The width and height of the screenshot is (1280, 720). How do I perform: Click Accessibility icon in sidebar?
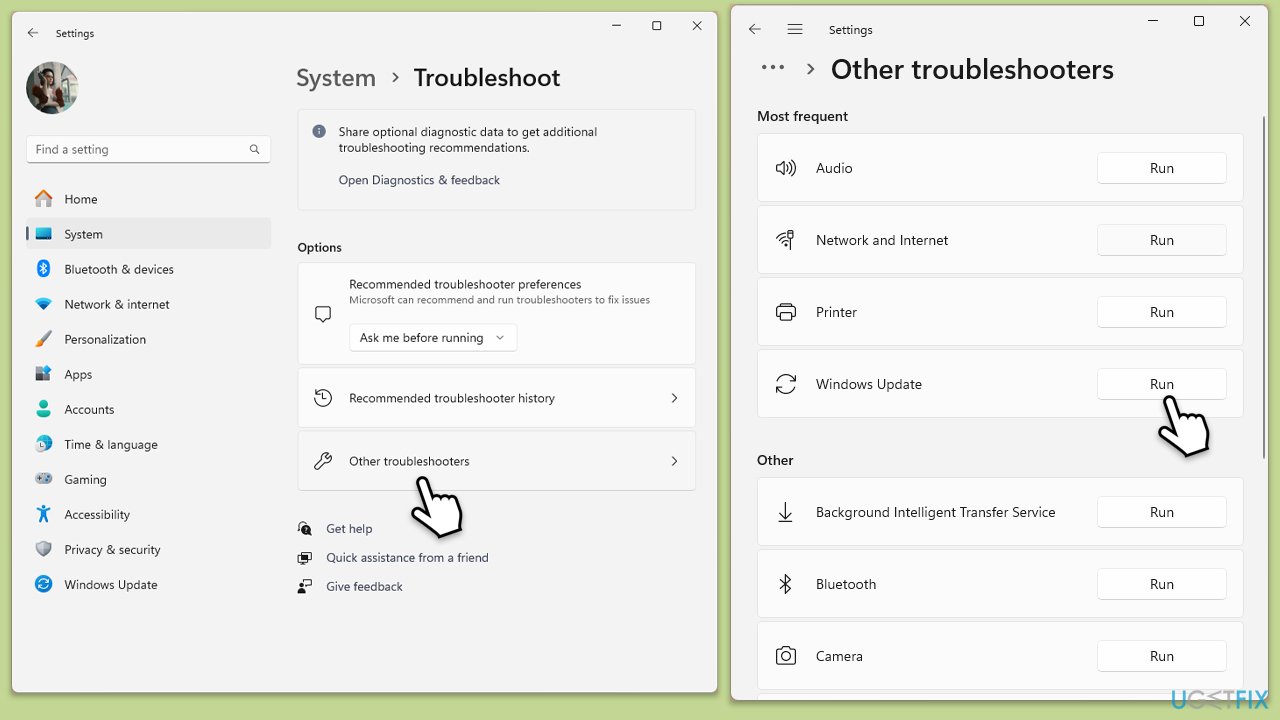coord(43,514)
